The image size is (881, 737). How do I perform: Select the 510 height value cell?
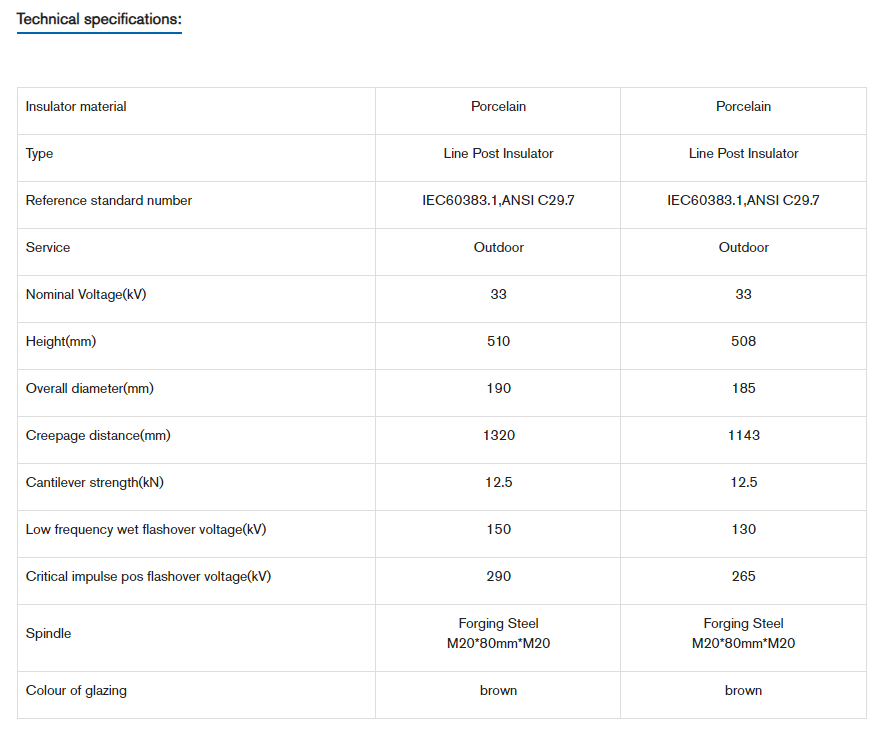pos(498,342)
